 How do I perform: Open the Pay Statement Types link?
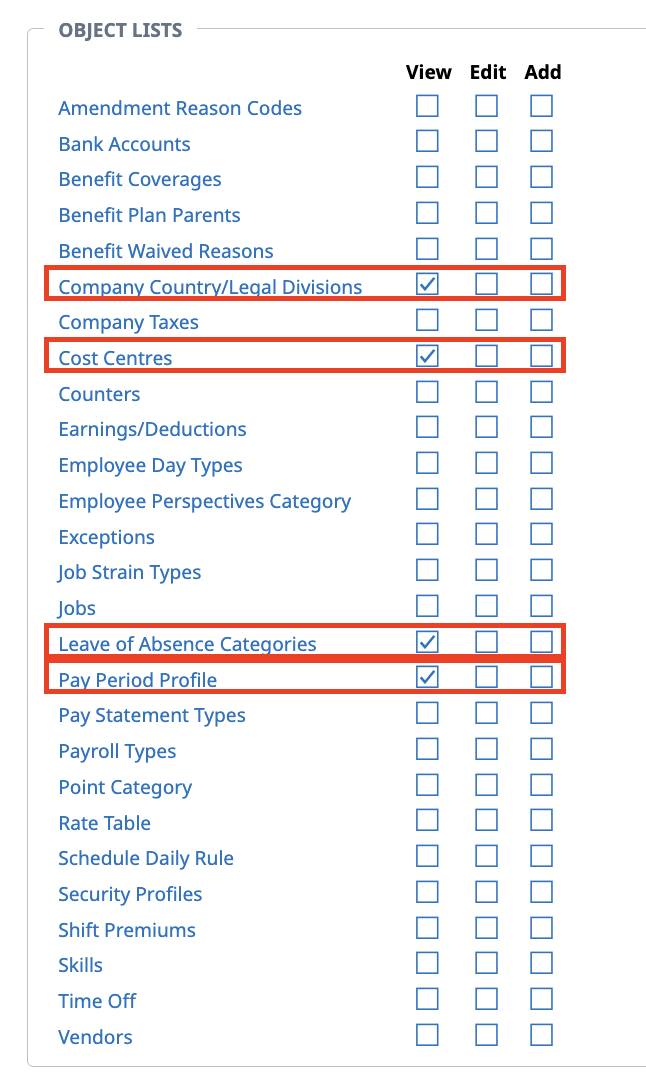(151, 716)
